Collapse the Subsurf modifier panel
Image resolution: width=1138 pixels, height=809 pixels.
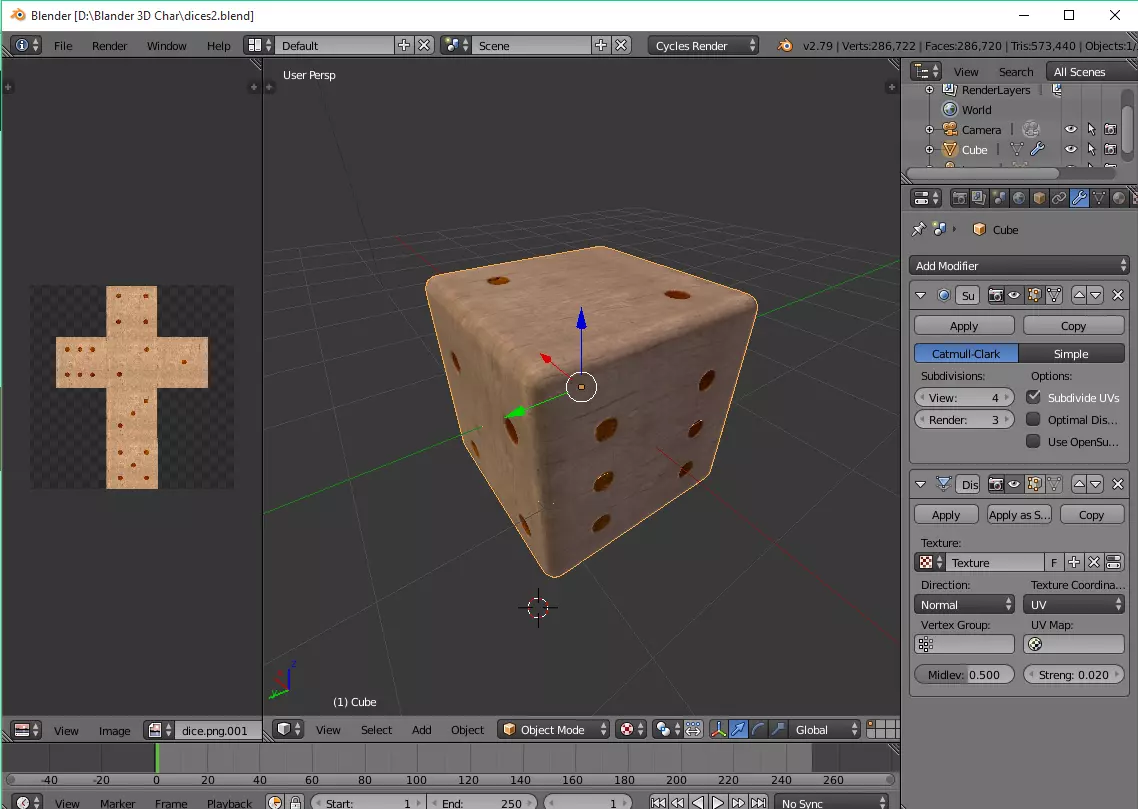(920, 295)
